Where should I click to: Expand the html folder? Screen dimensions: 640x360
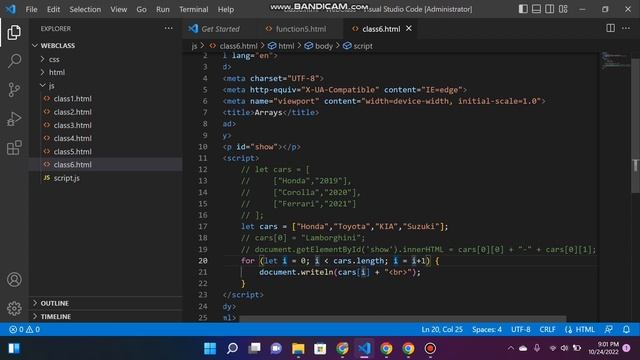[x=57, y=72]
